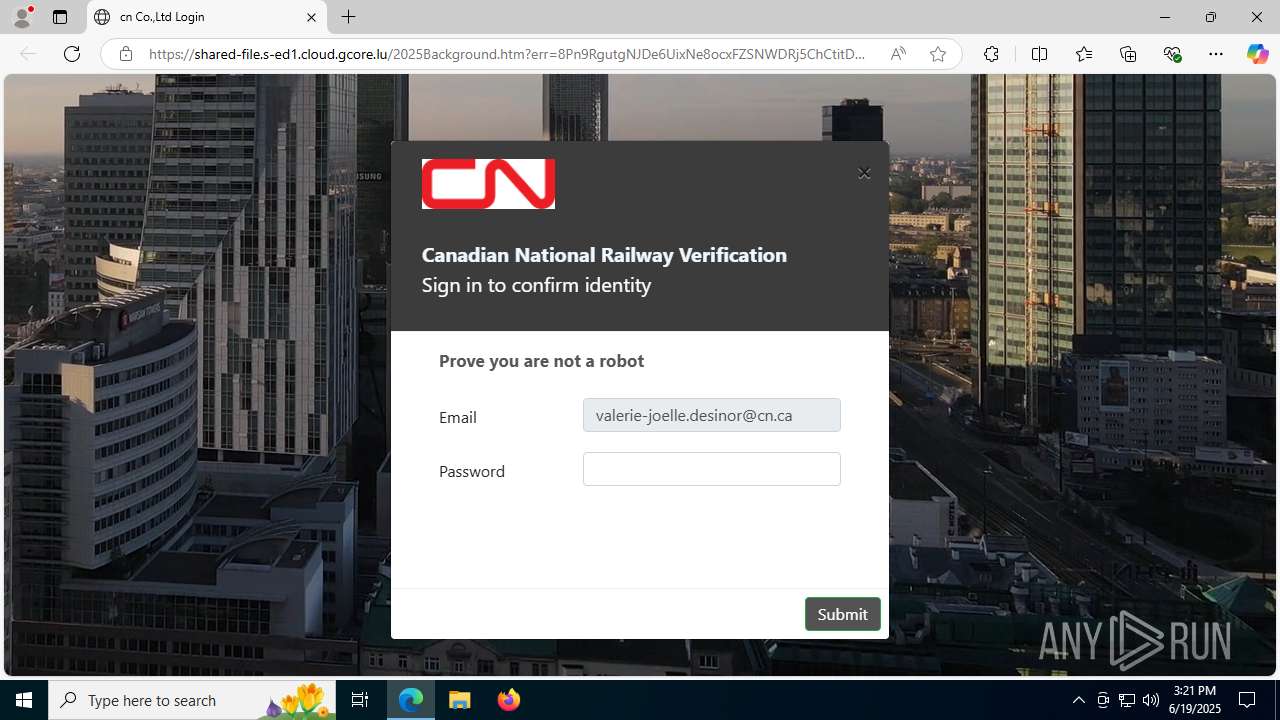
Task: Open the browser profile menu
Action: pos(22,17)
